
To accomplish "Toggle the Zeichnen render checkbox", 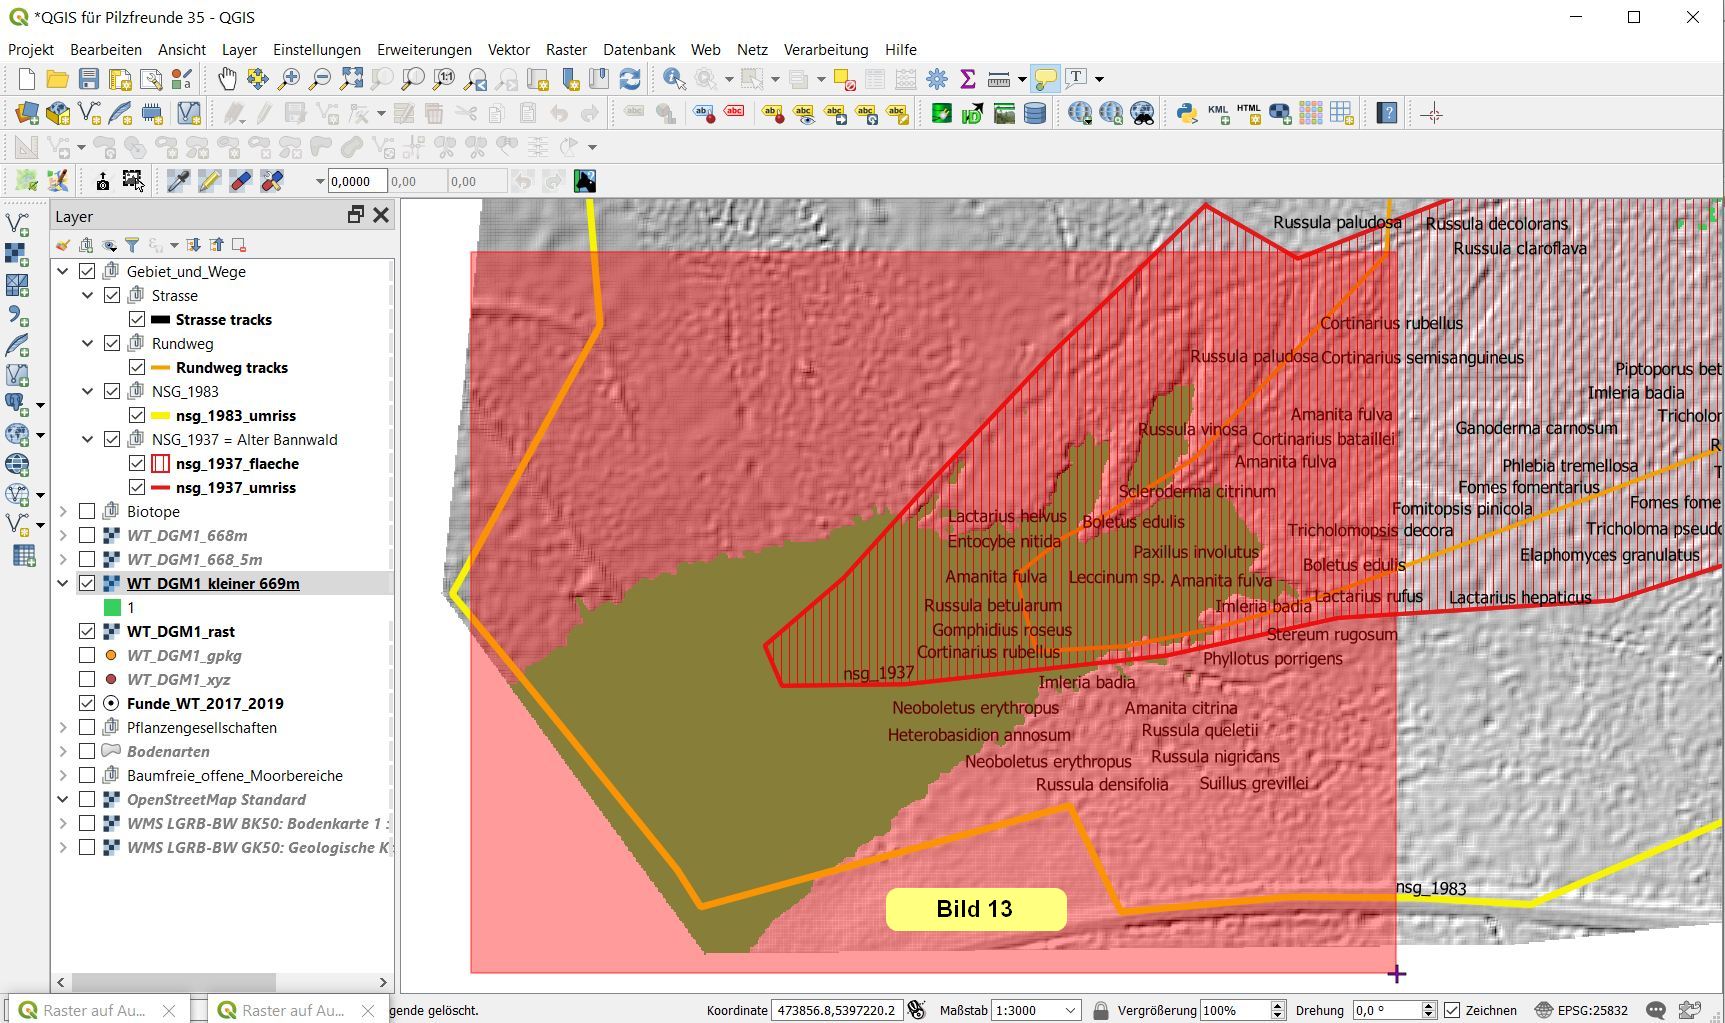I will click(1452, 1010).
